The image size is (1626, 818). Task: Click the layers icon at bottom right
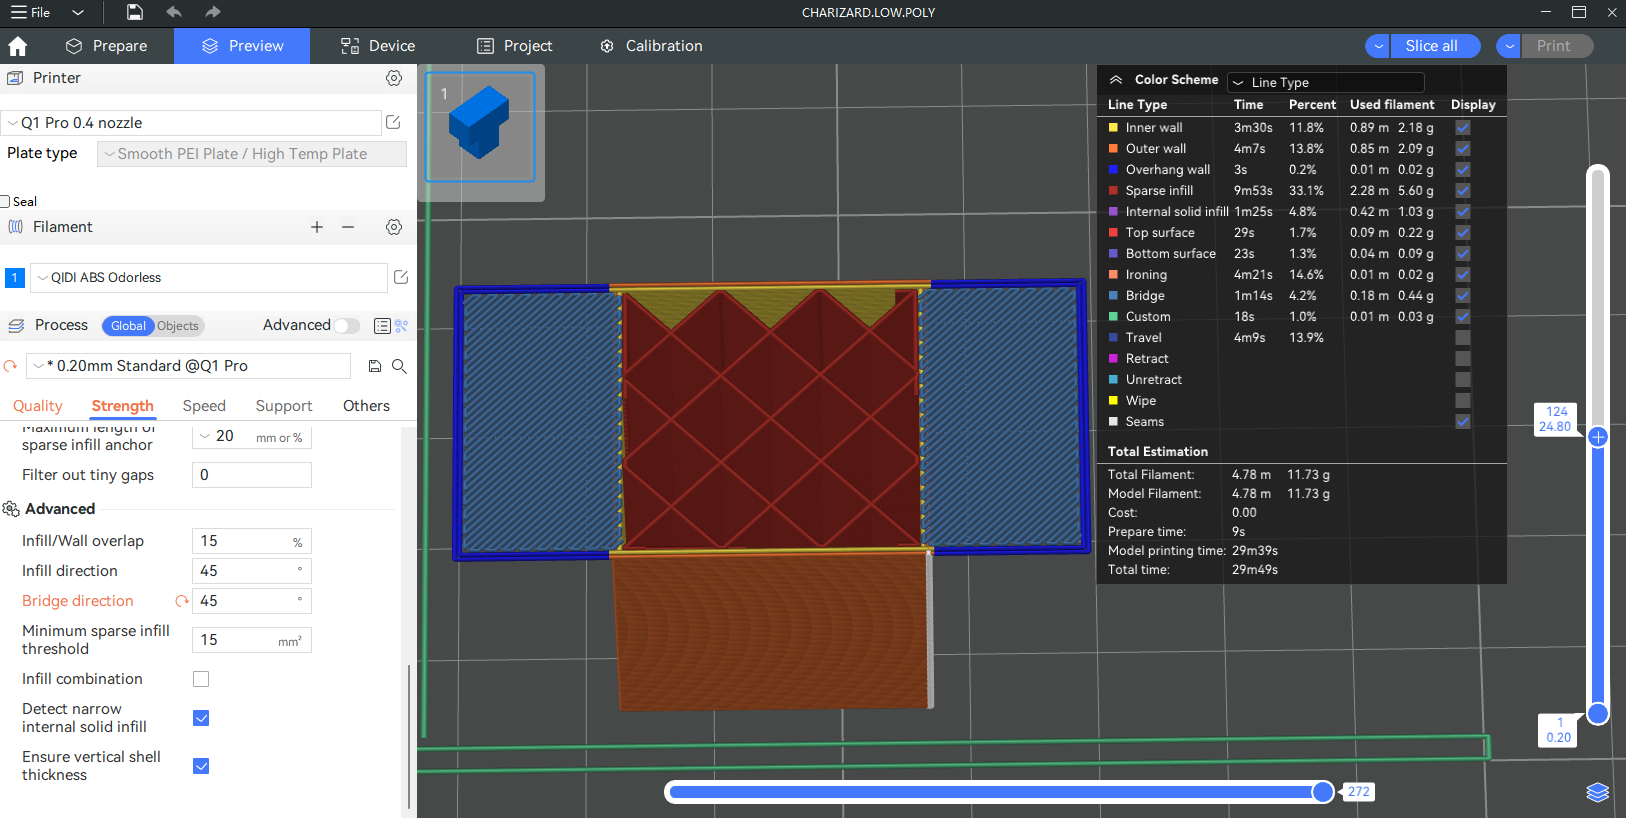pos(1597,792)
